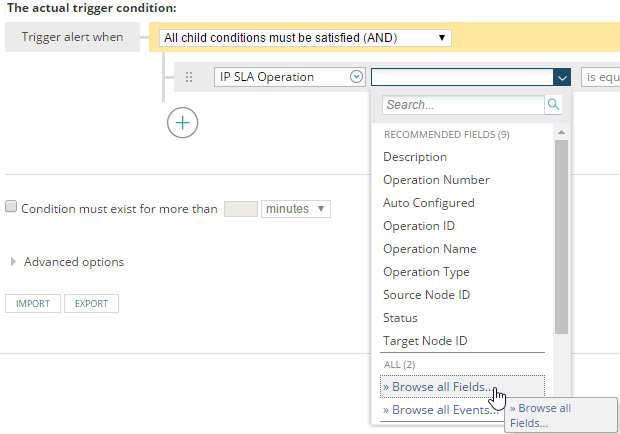The image size is (620, 434).
Task: Open the minutes unit dropdown
Action: (x=295, y=208)
